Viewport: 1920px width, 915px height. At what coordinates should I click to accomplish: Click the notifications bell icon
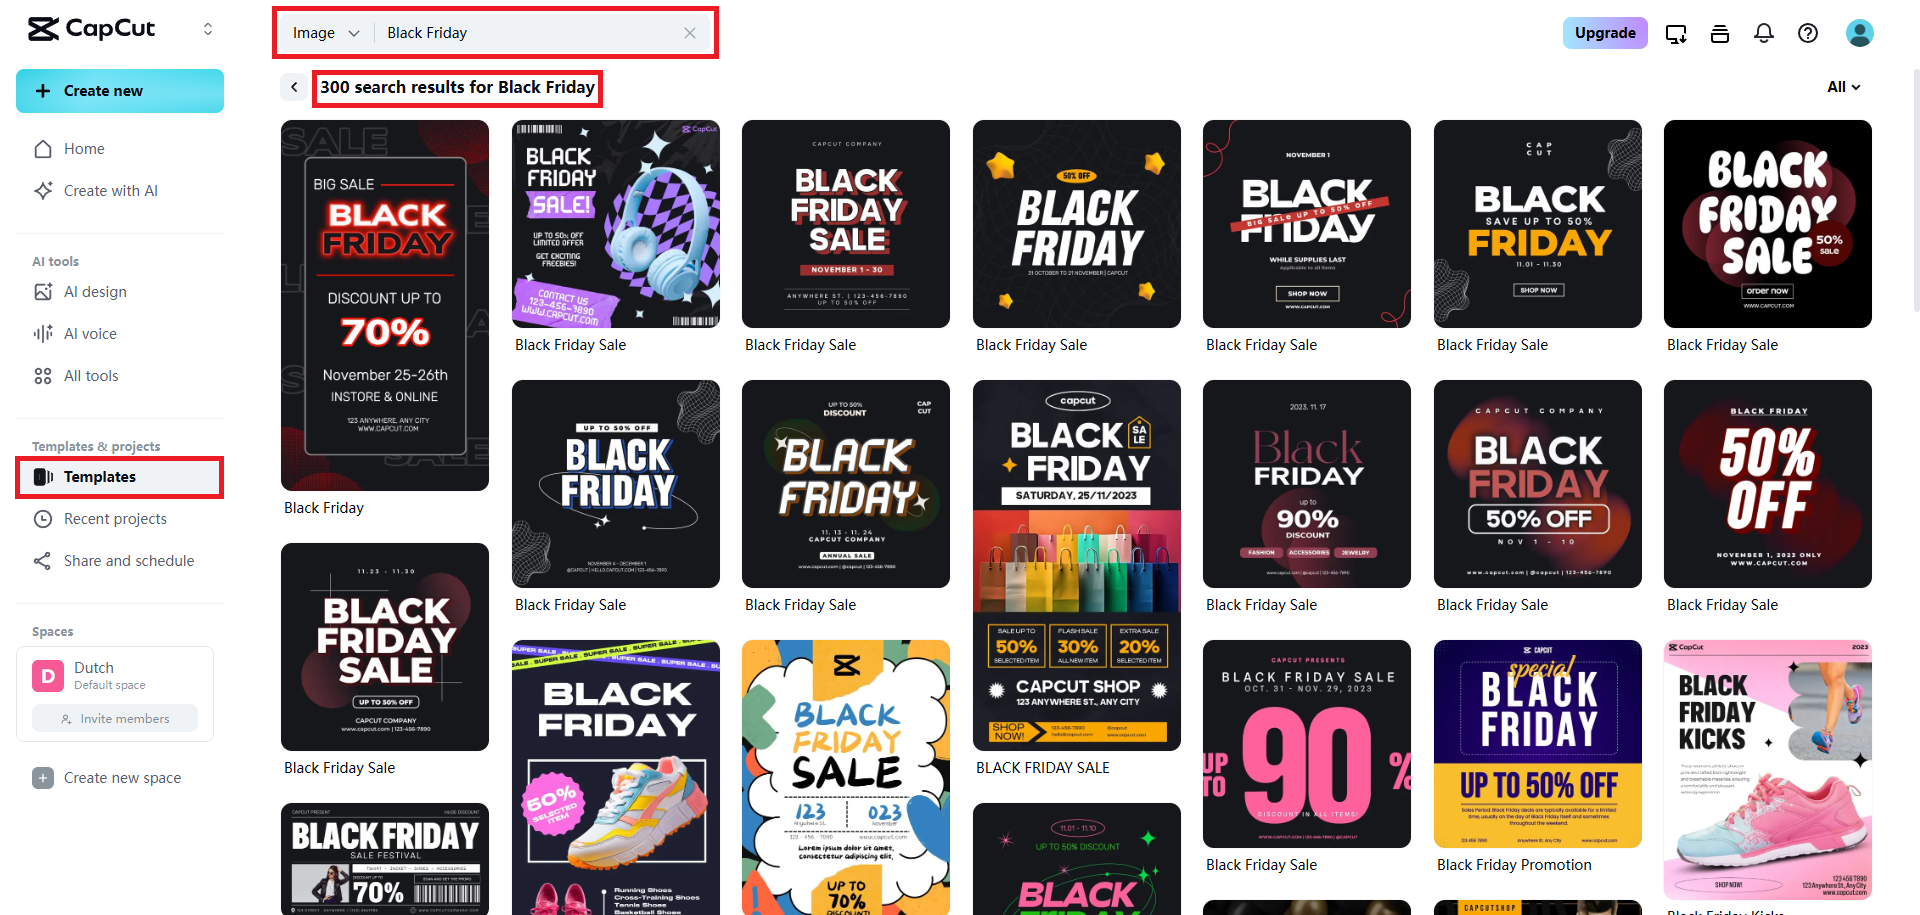(1764, 33)
